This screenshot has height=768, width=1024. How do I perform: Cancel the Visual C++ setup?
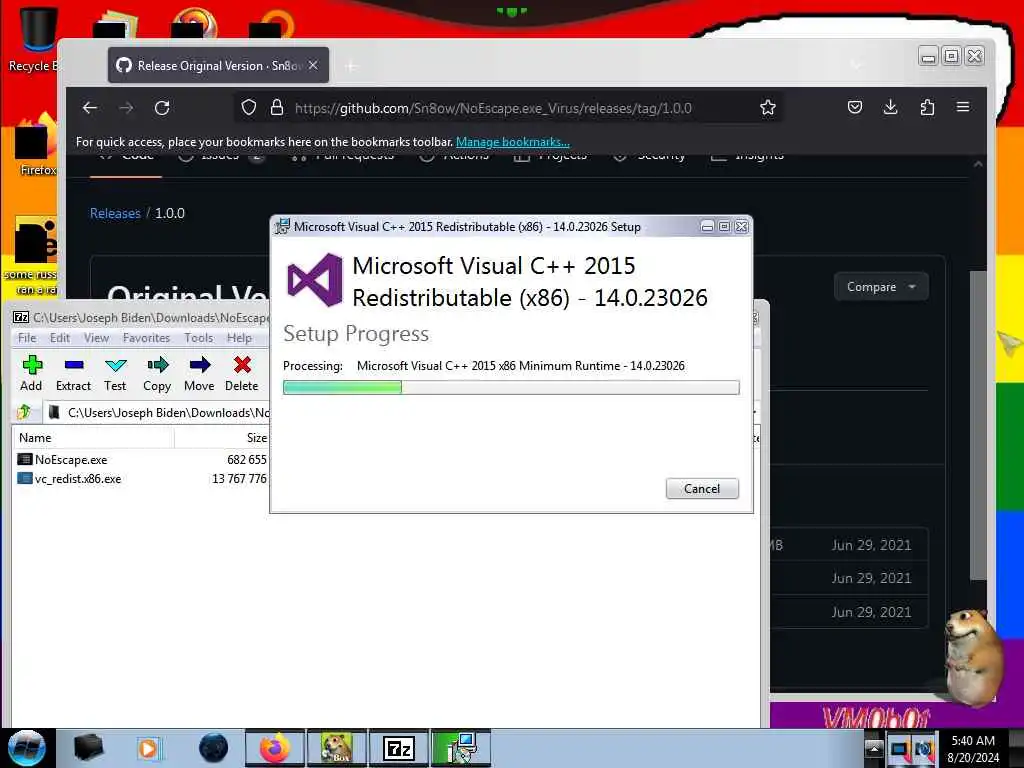[702, 488]
